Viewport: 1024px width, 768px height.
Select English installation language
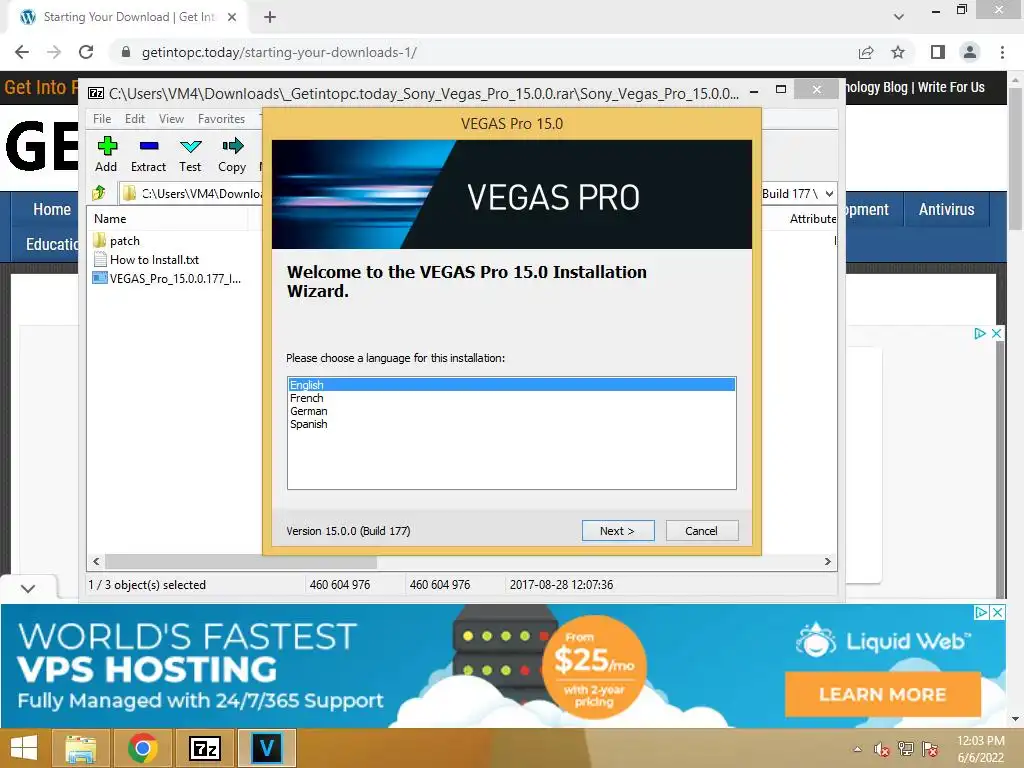512,385
